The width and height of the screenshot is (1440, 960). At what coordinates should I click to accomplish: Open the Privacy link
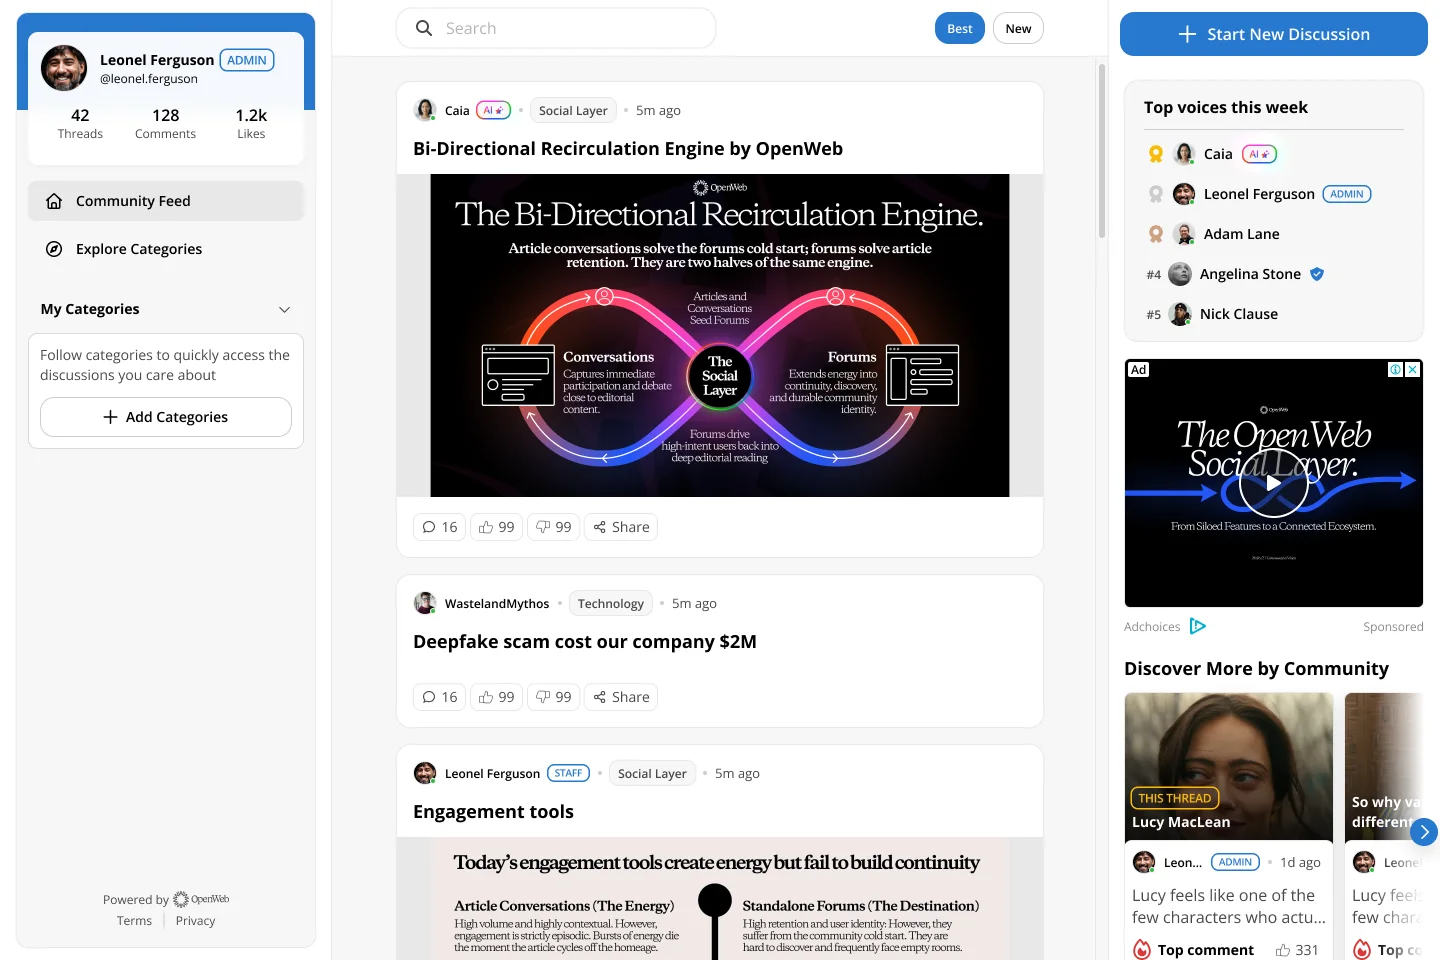tap(195, 921)
